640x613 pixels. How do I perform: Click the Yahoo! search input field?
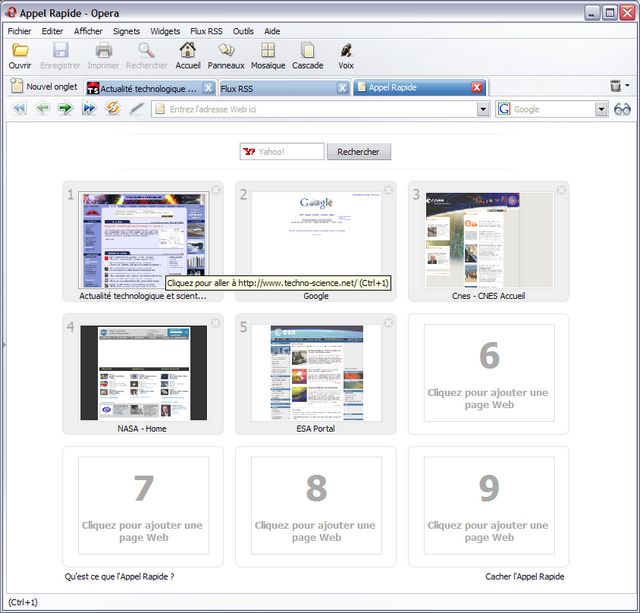(x=282, y=152)
